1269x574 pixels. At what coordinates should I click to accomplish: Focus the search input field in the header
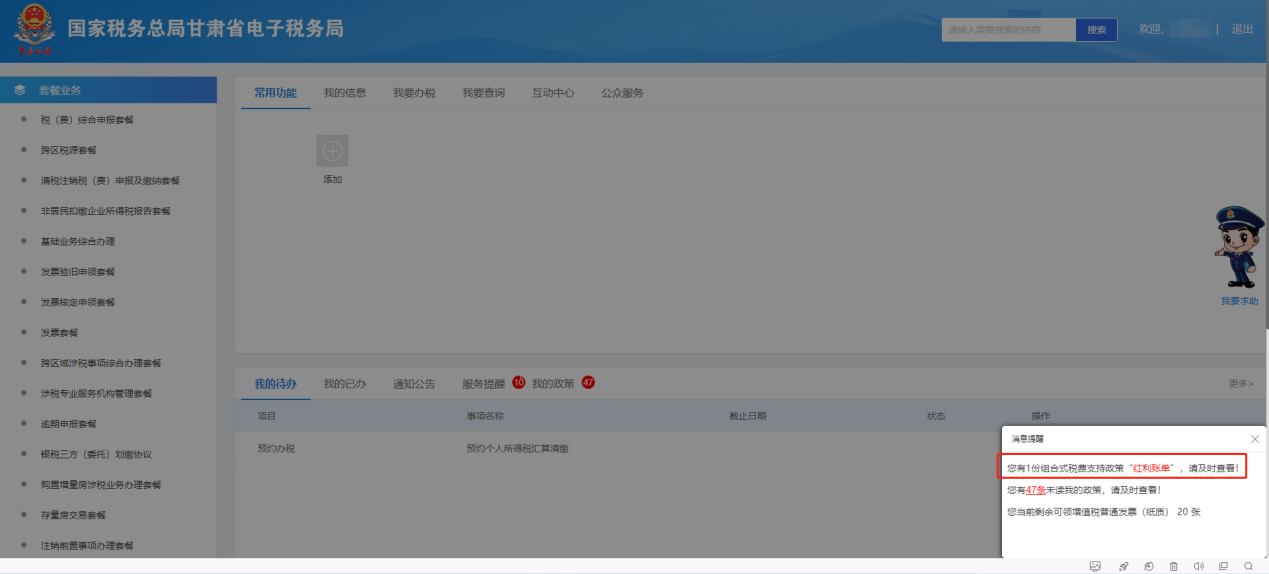tap(1008, 30)
